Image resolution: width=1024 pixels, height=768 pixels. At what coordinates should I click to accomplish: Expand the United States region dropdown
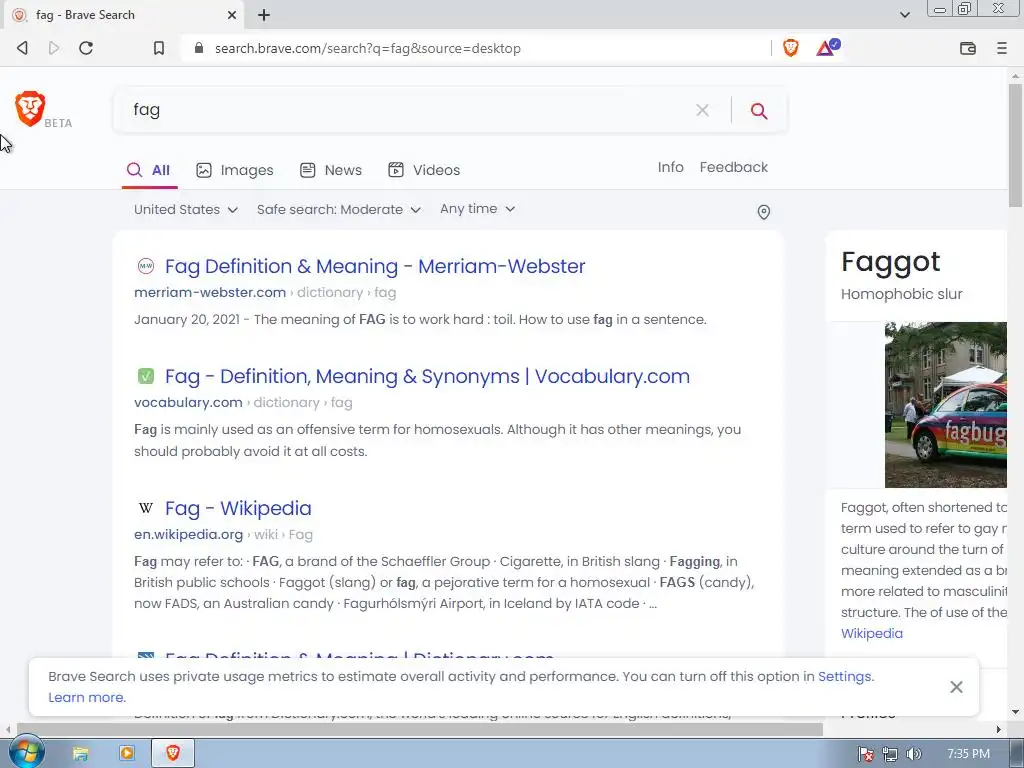click(185, 209)
